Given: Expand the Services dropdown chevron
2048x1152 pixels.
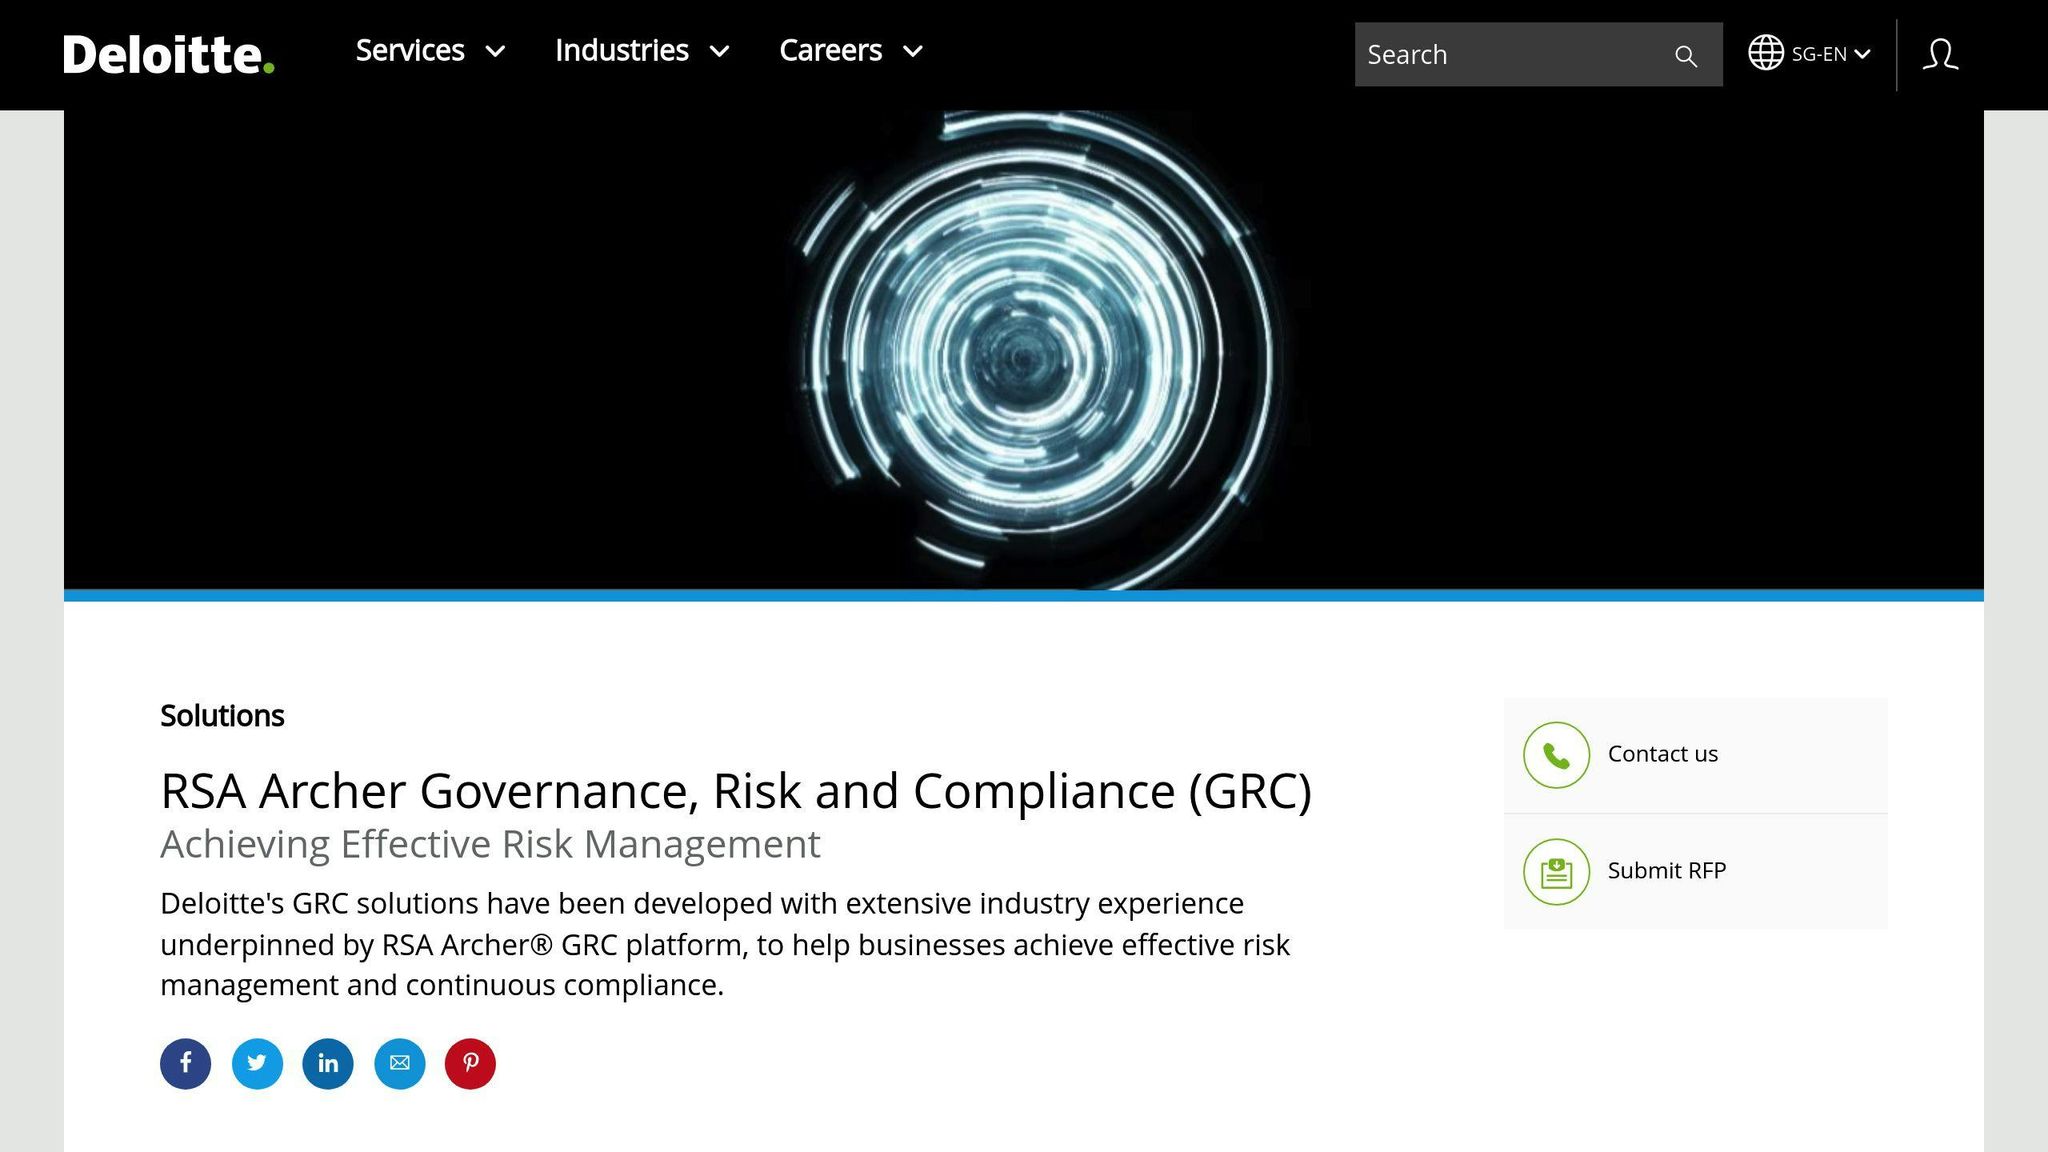Looking at the screenshot, I should point(496,52).
